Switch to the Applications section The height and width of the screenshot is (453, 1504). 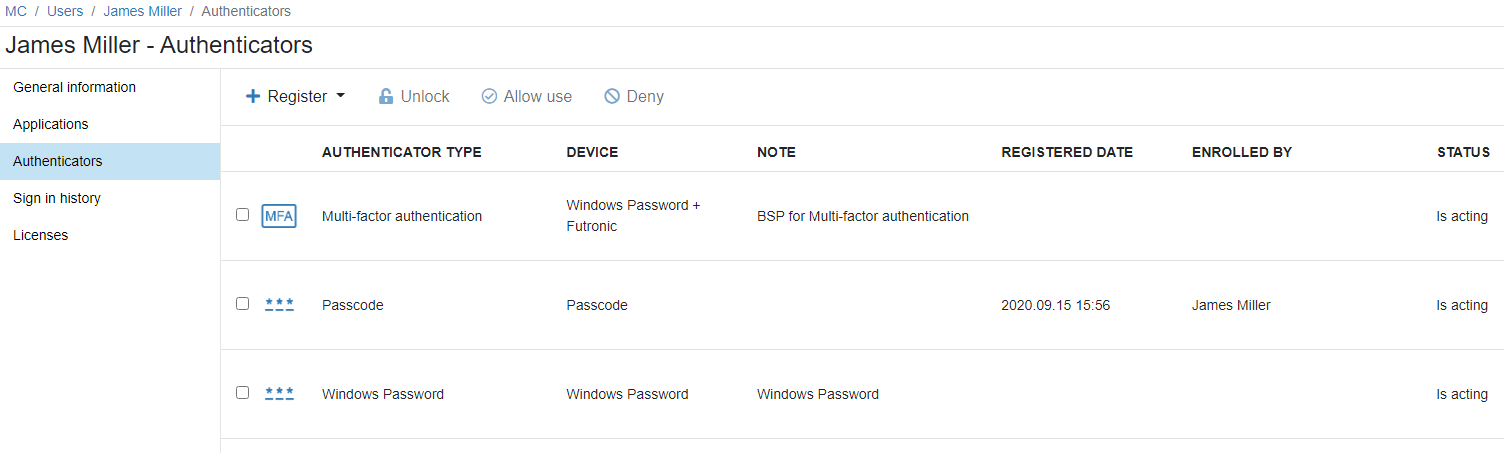pos(50,124)
